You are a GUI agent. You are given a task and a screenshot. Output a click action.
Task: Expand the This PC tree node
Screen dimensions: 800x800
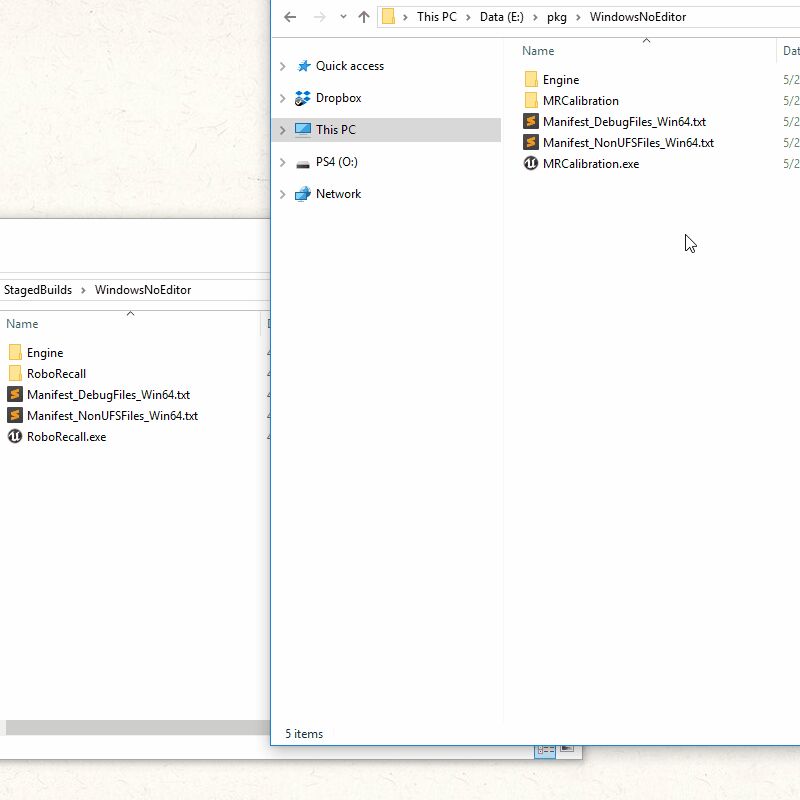coord(283,130)
